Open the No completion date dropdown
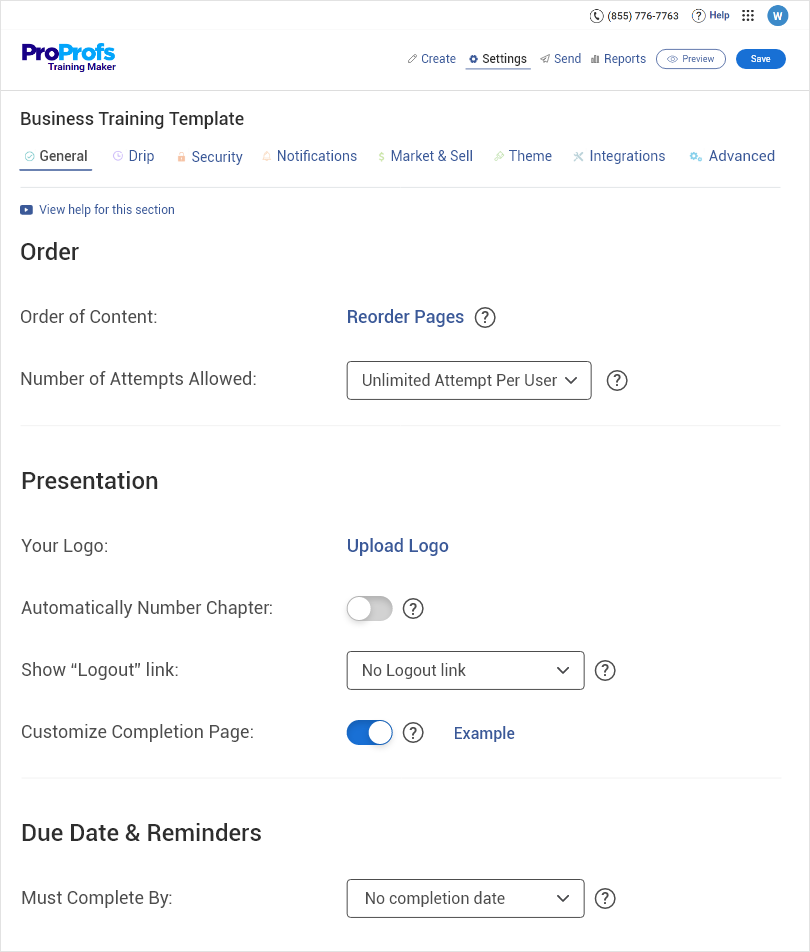Screen dimensions: 810x952 pyautogui.click(x=465, y=898)
